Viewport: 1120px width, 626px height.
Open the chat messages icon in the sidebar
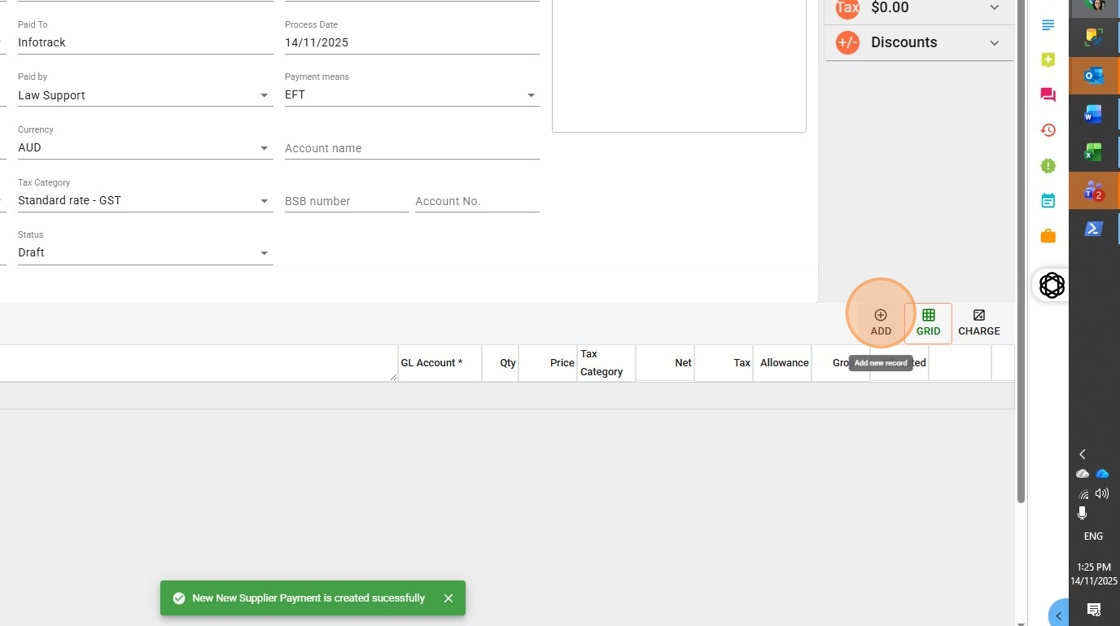[1048, 94]
